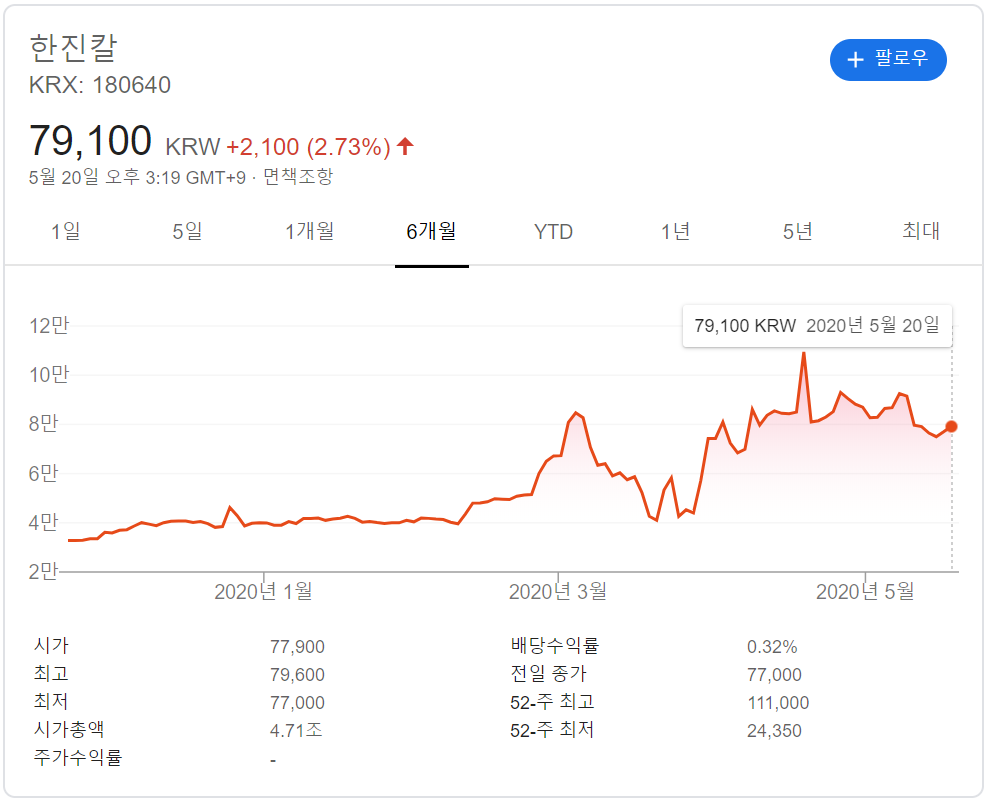Click the 2020년 1월 axis label
This screenshot has width=988, height=804.
(263, 592)
